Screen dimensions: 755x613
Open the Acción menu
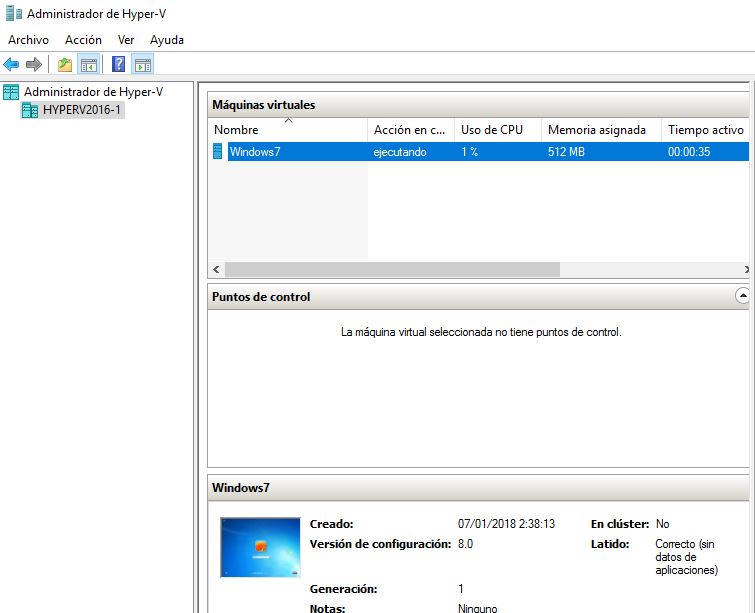coord(83,40)
